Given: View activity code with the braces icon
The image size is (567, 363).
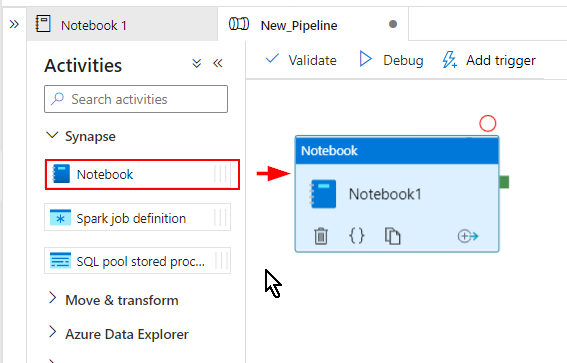Looking at the screenshot, I should (x=357, y=236).
